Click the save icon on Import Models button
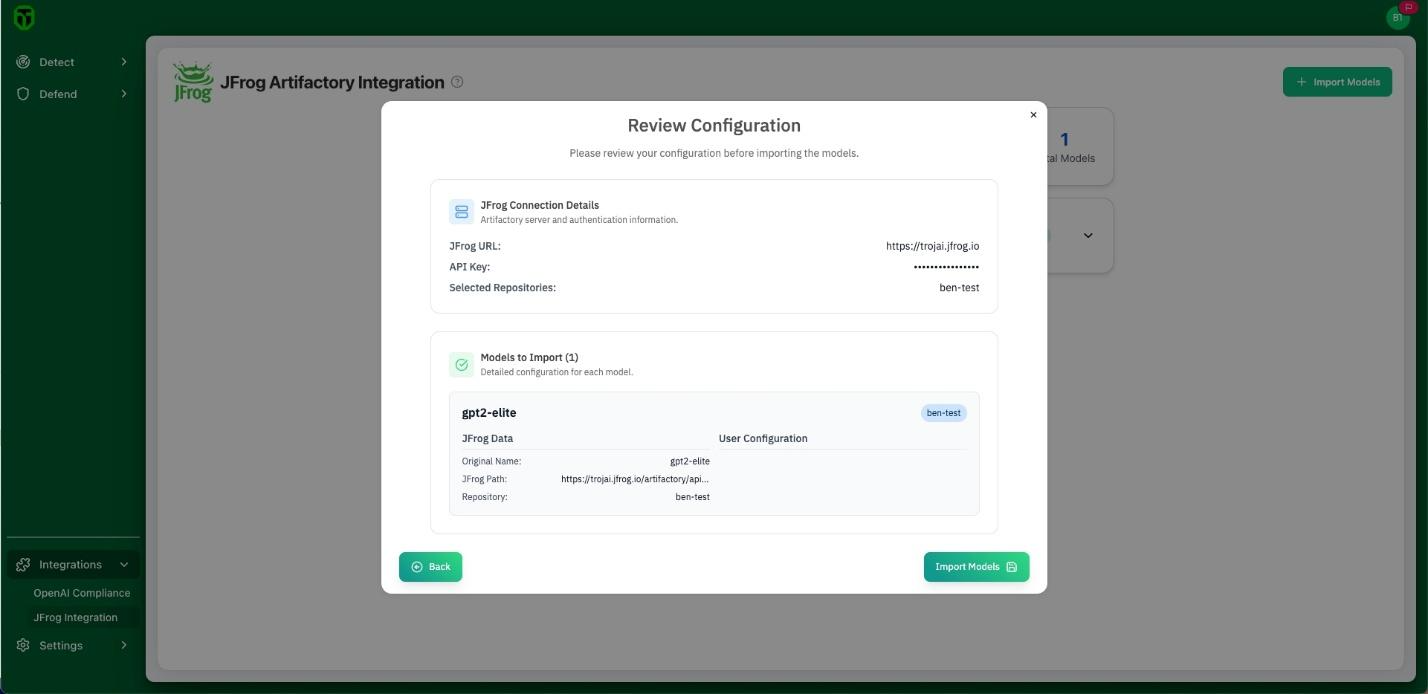1428x694 pixels. [x=1011, y=567]
